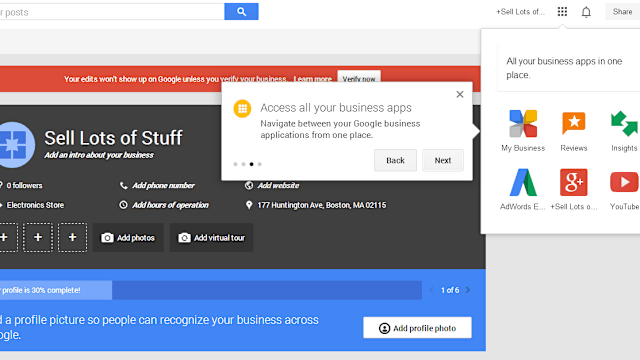640x360 pixels.
Task: Click the 177 Huntington Ave address
Action: [x=322, y=205]
